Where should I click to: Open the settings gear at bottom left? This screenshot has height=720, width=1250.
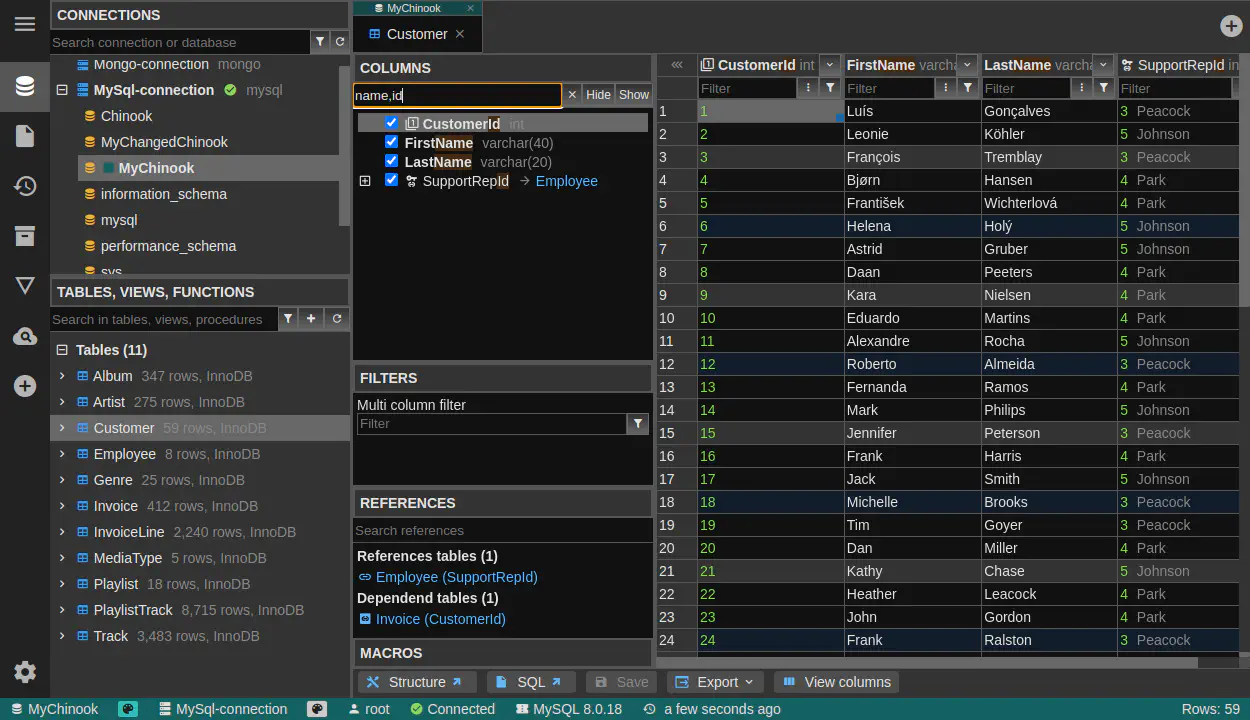(25, 672)
